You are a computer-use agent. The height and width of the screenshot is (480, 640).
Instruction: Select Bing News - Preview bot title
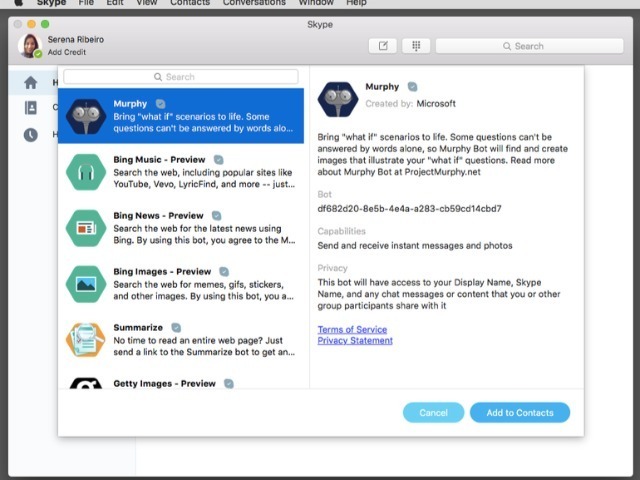coord(158,216)
